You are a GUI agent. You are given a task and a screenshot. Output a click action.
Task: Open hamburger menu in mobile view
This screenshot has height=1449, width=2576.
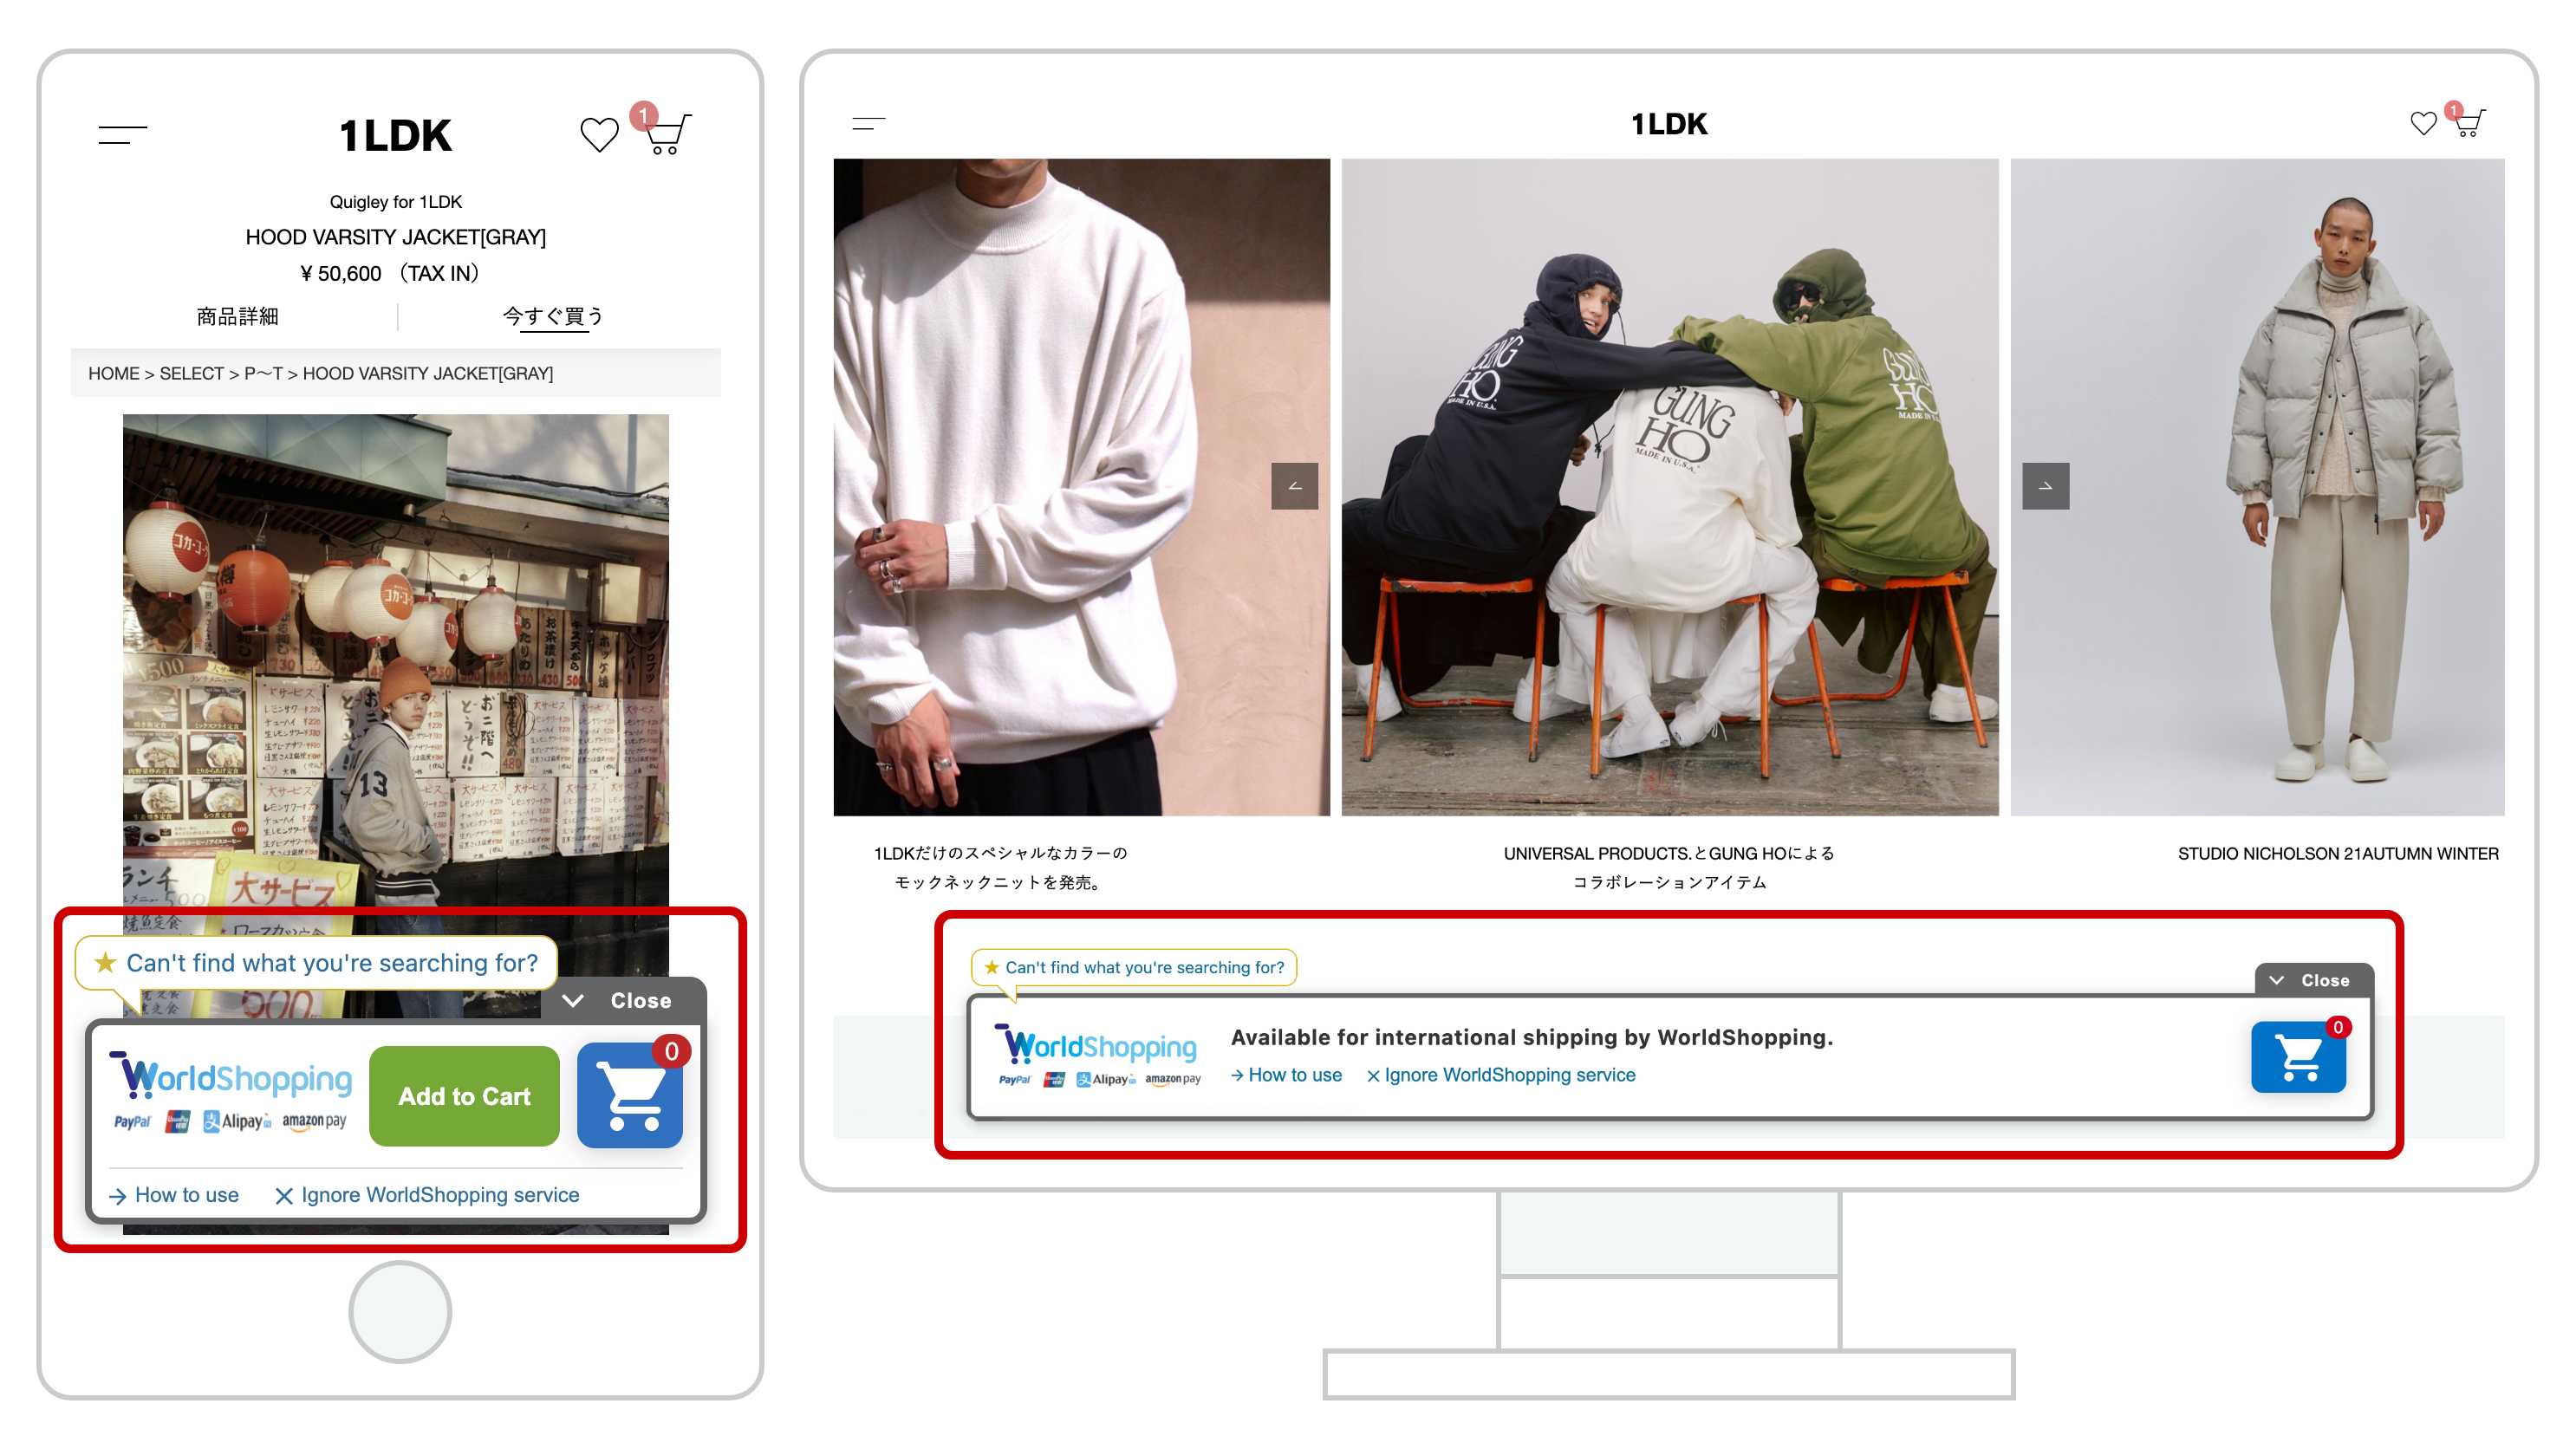[x=122, y=135]
